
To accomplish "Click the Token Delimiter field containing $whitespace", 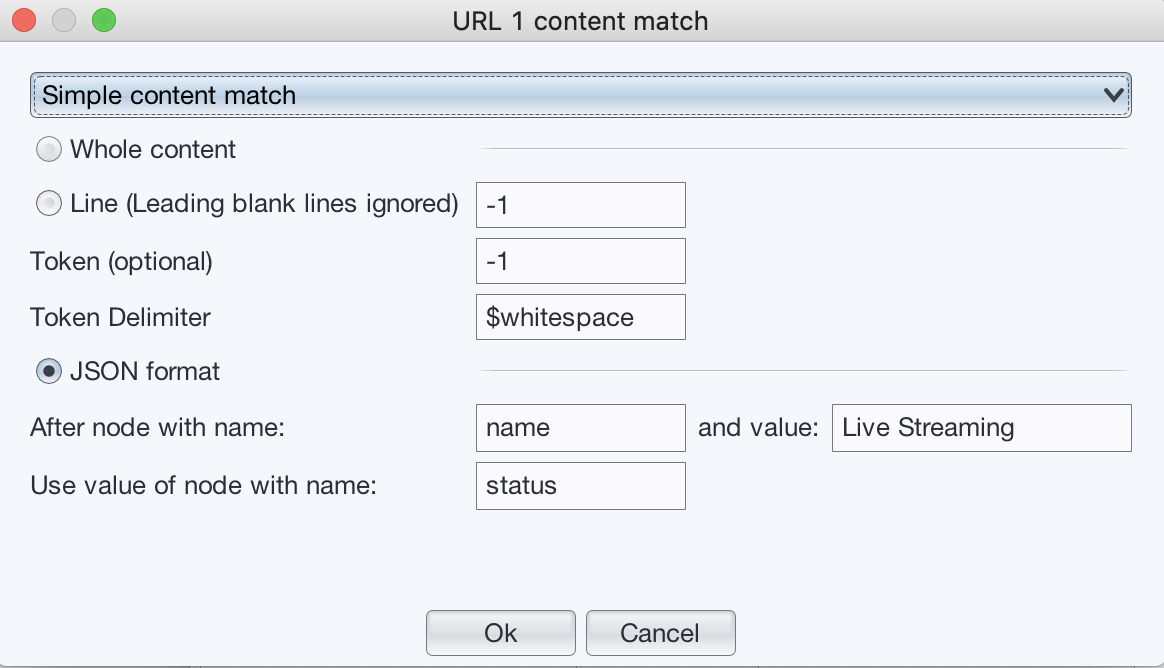I will click(x=580, y=317).
